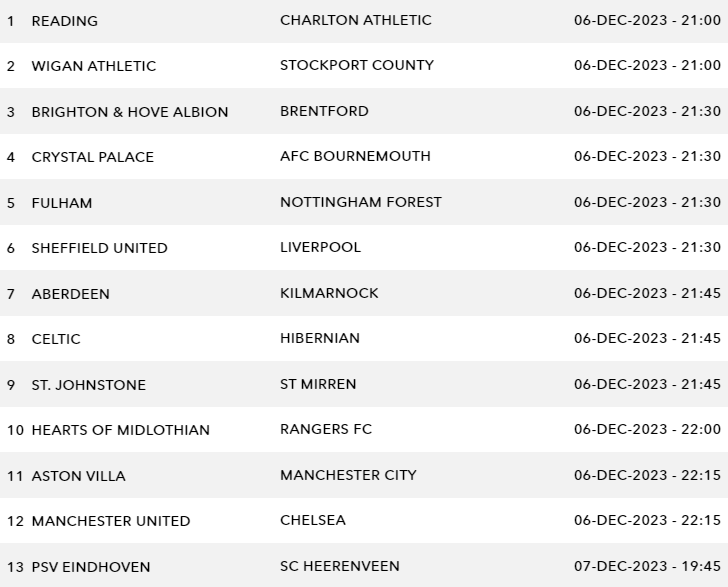728x587 pixels.
Task: Click Fulham home team
Action: [62, 203]
